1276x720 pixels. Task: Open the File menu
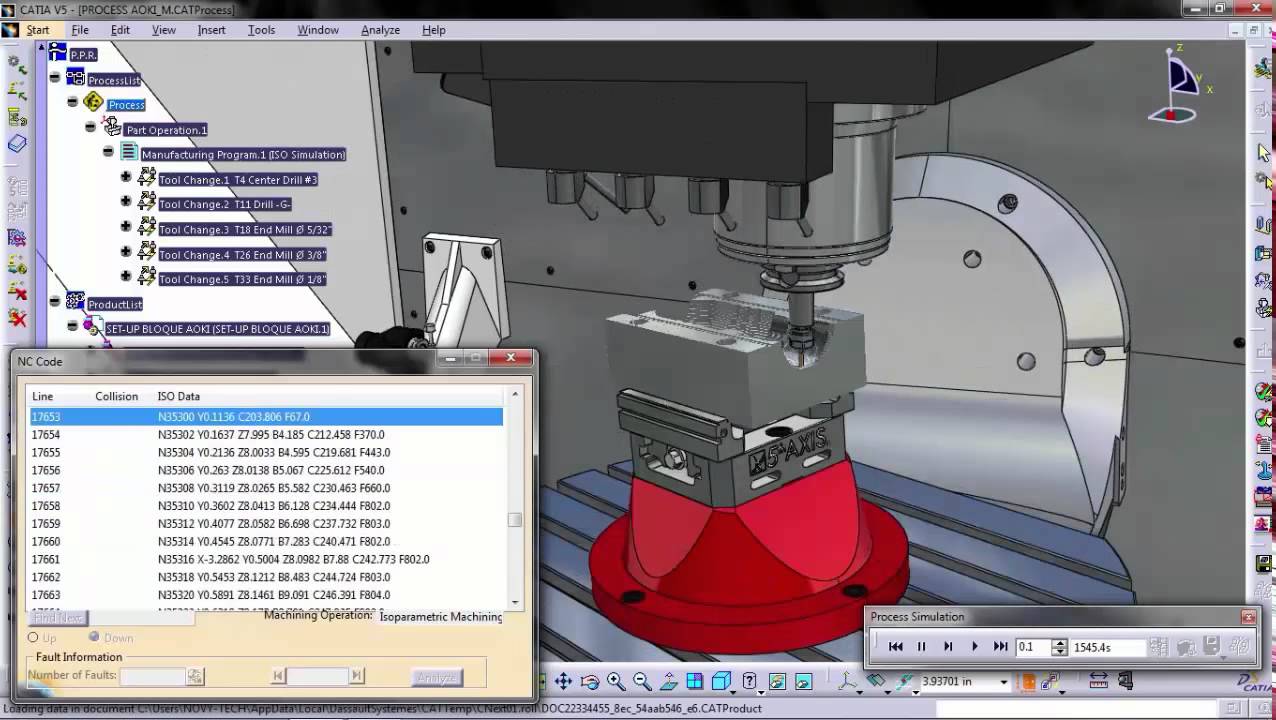[80, 30]
